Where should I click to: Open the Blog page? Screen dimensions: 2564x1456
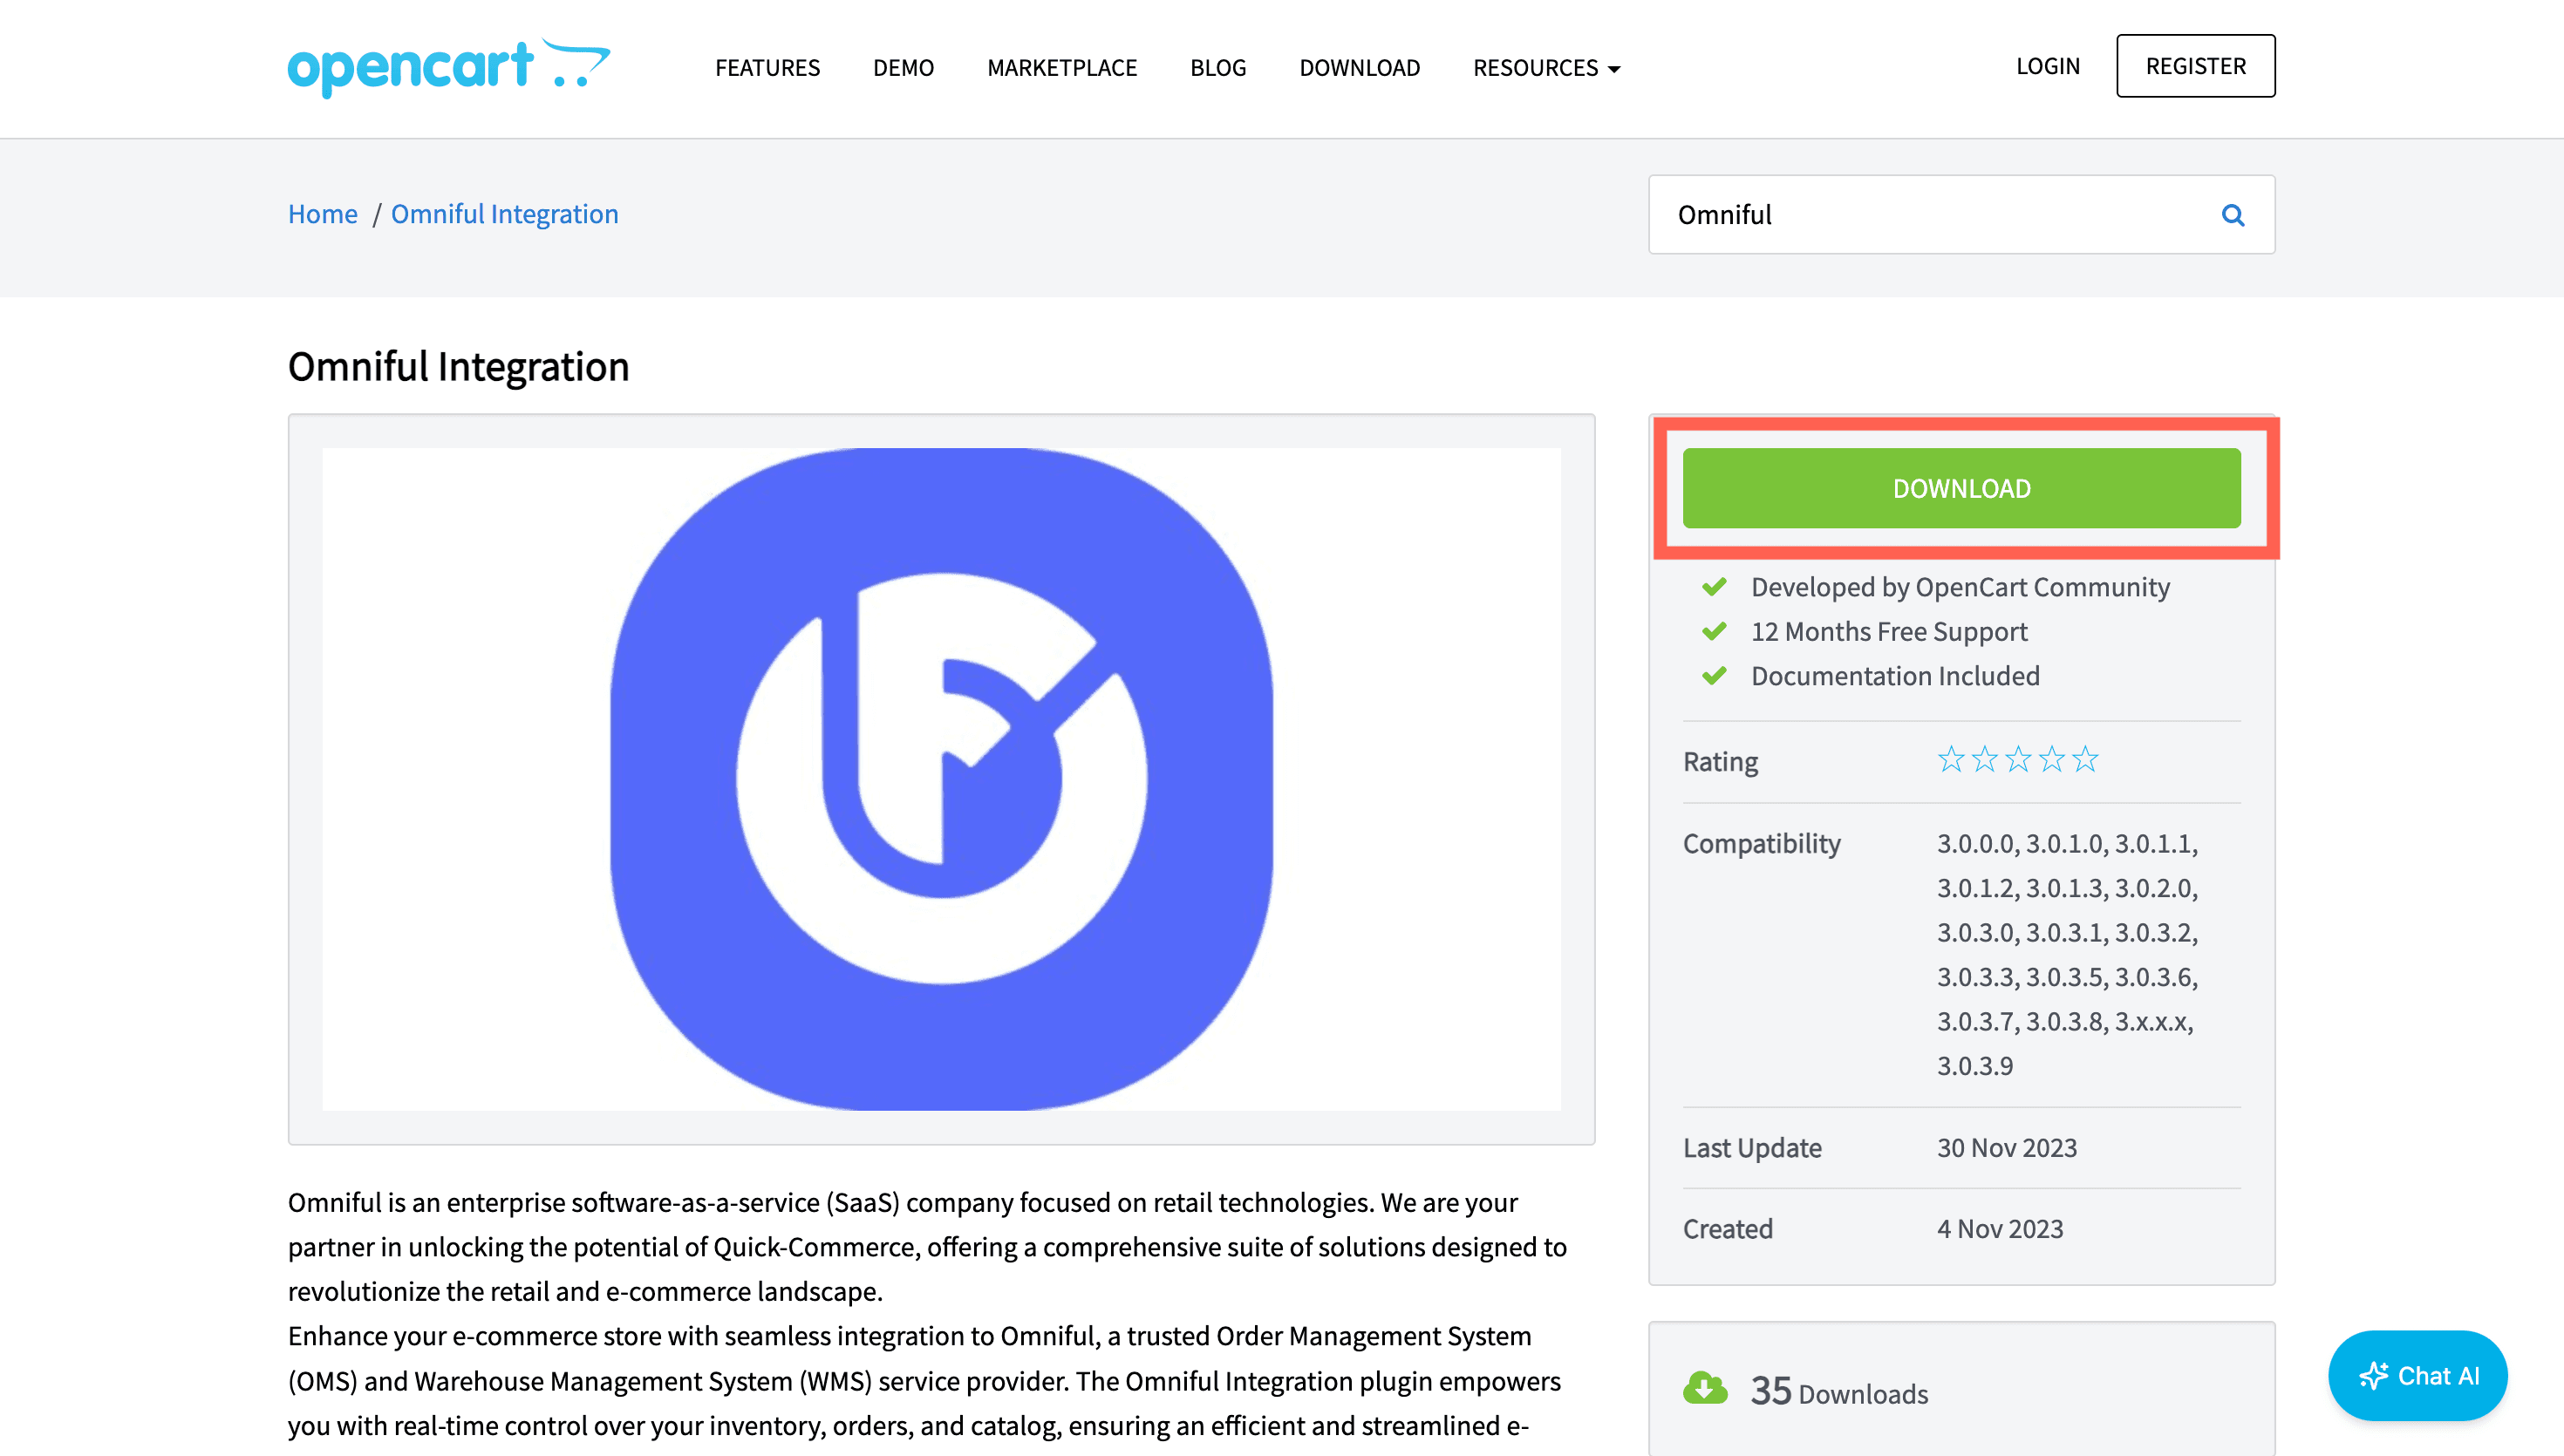1218,68
